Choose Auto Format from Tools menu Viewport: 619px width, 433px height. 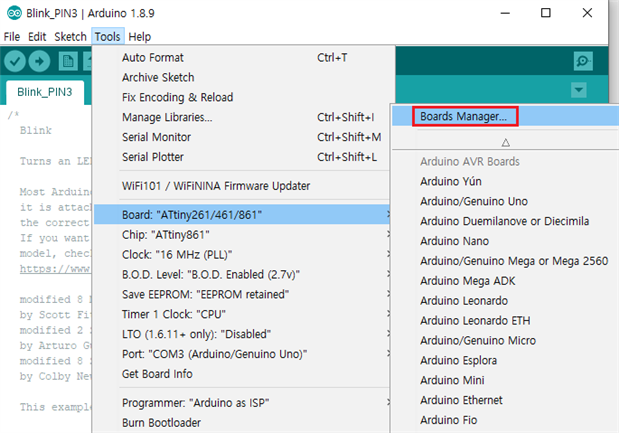[x=242, y=58]
